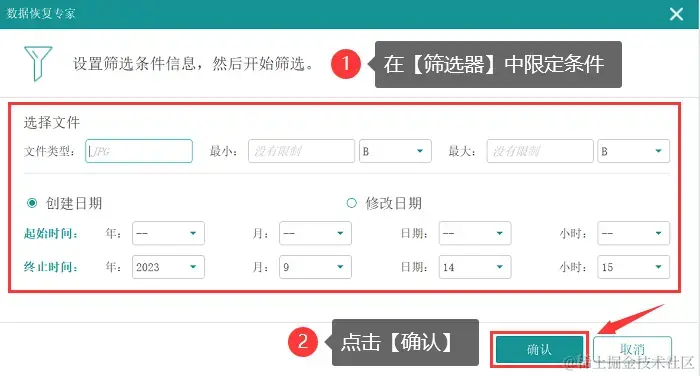Open the 起始时间 日期 dropdown

[x=475, y=233]
